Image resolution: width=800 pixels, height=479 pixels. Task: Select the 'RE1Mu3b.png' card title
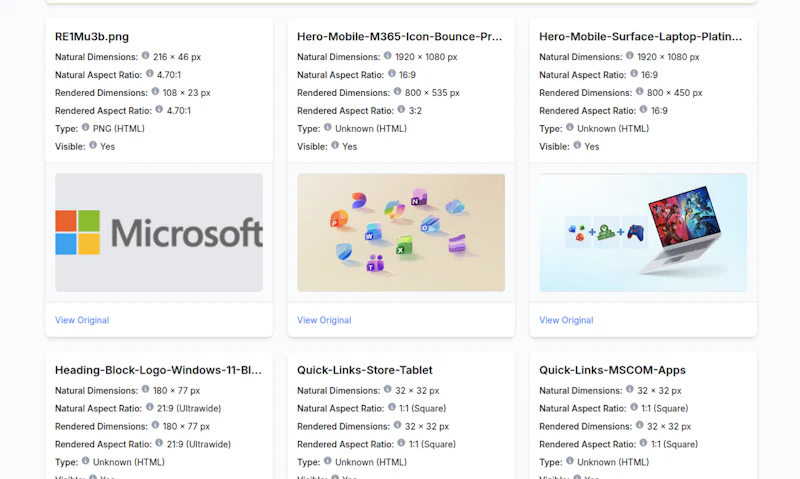click(x=92, y=37)
